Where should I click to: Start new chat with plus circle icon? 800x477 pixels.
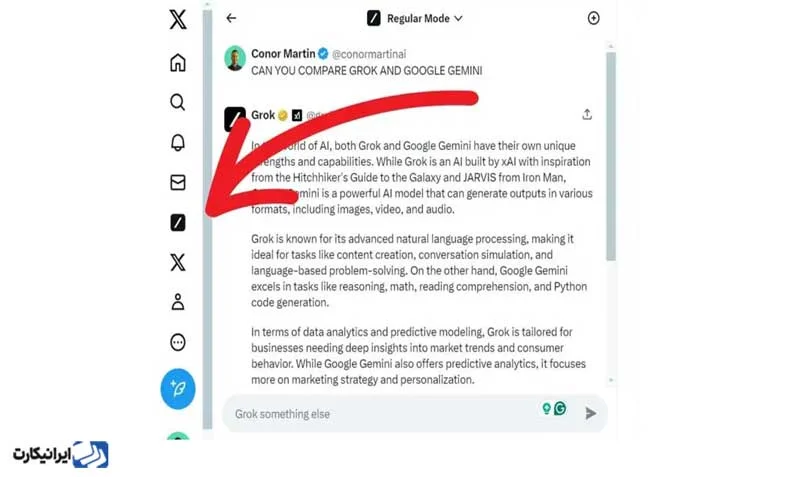(593, 18)
